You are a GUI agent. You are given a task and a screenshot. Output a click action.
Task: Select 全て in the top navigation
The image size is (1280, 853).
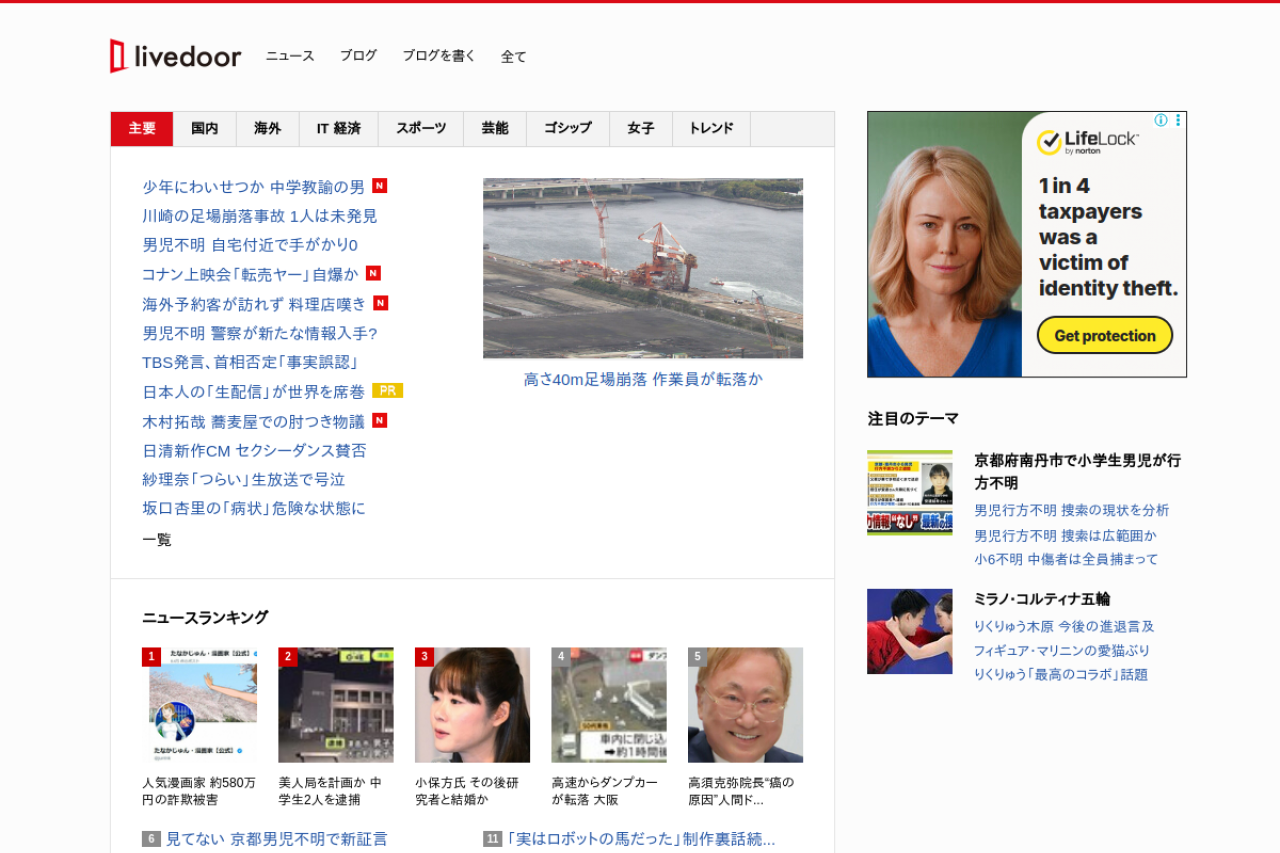(513, 57)
